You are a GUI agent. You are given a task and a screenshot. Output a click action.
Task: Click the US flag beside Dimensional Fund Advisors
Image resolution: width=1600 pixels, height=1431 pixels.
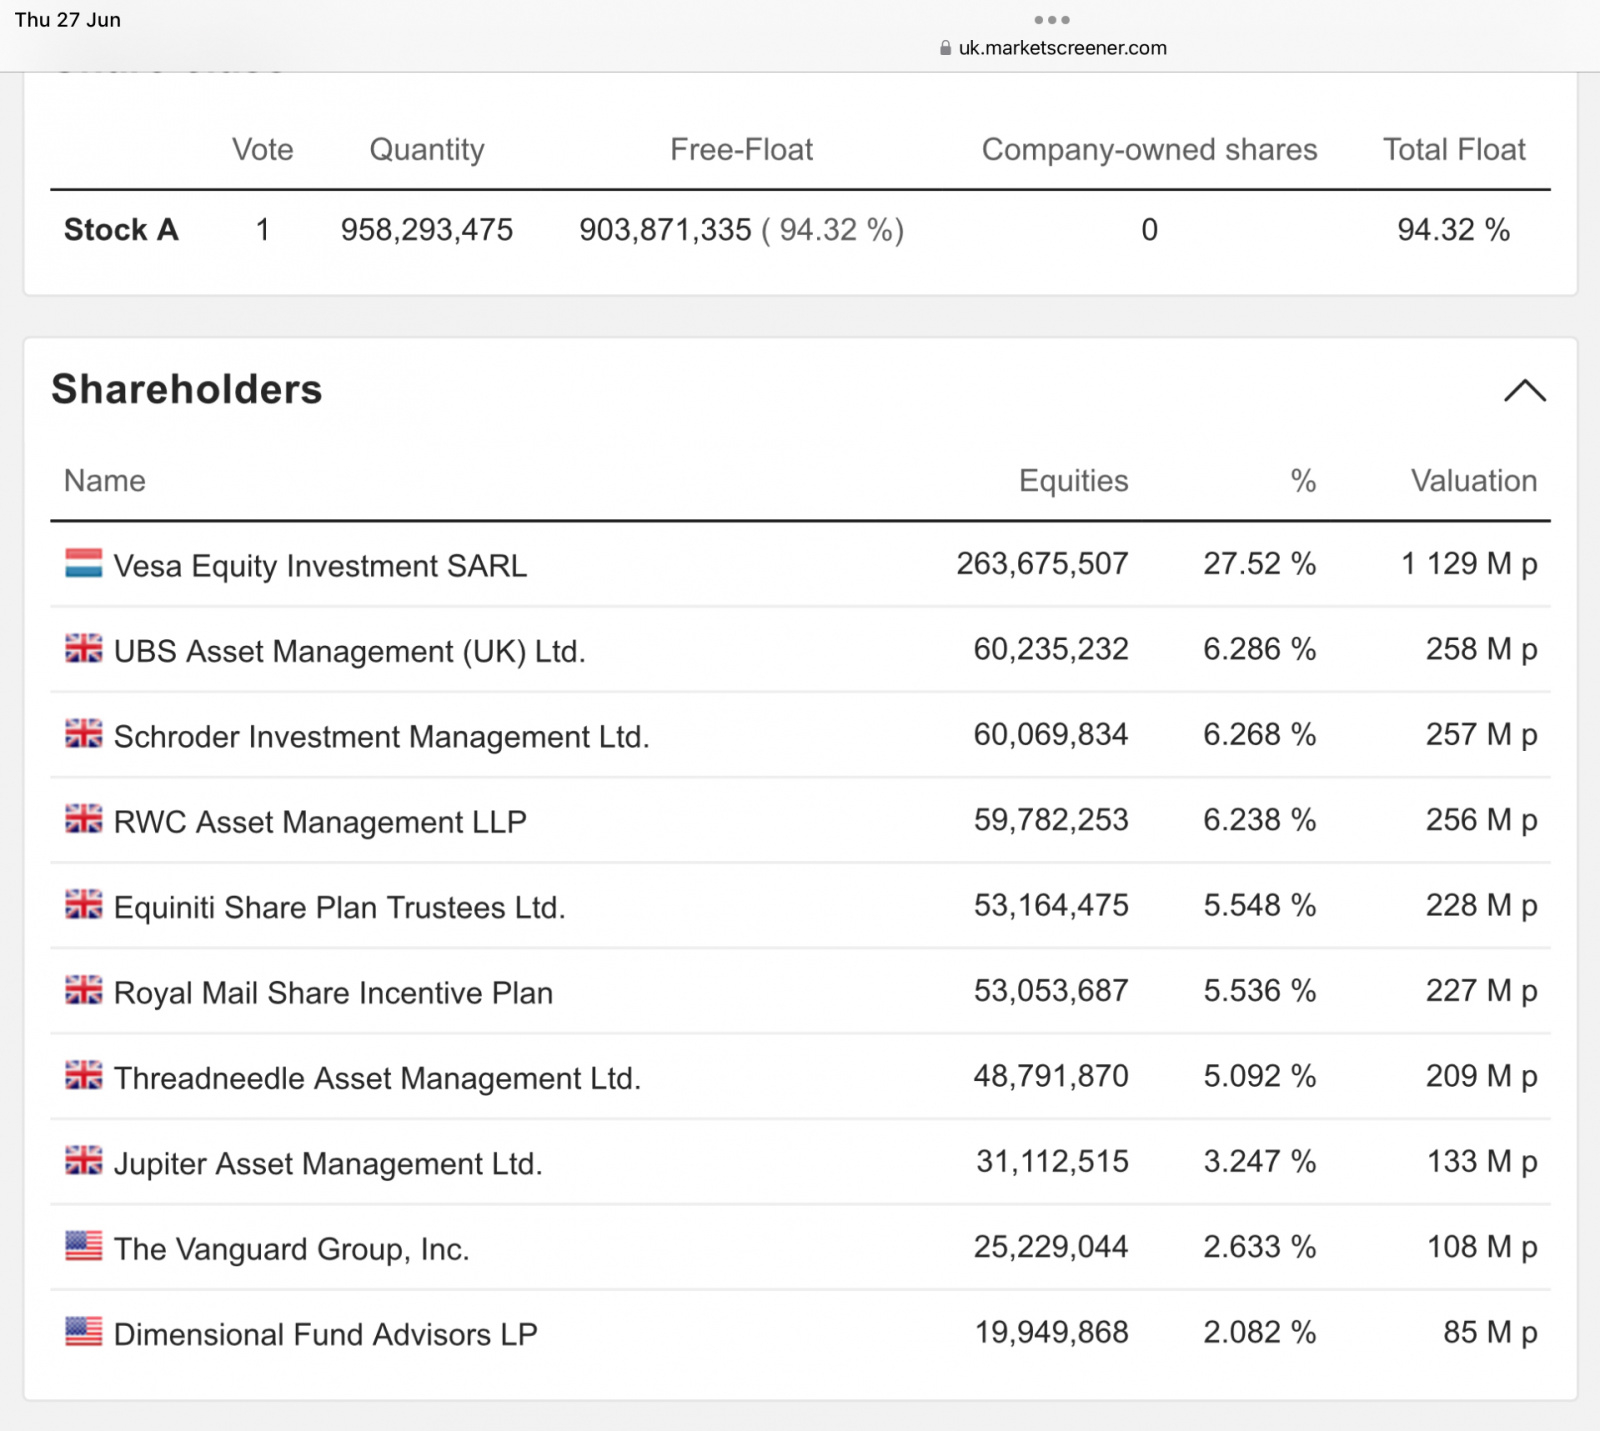click(83, 1332)
